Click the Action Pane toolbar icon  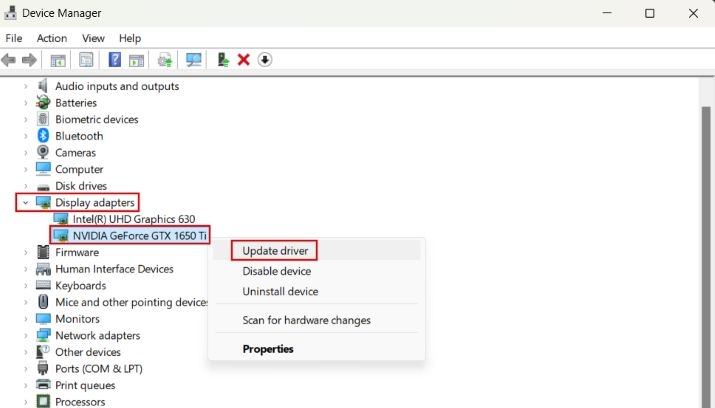pos(136,60)
